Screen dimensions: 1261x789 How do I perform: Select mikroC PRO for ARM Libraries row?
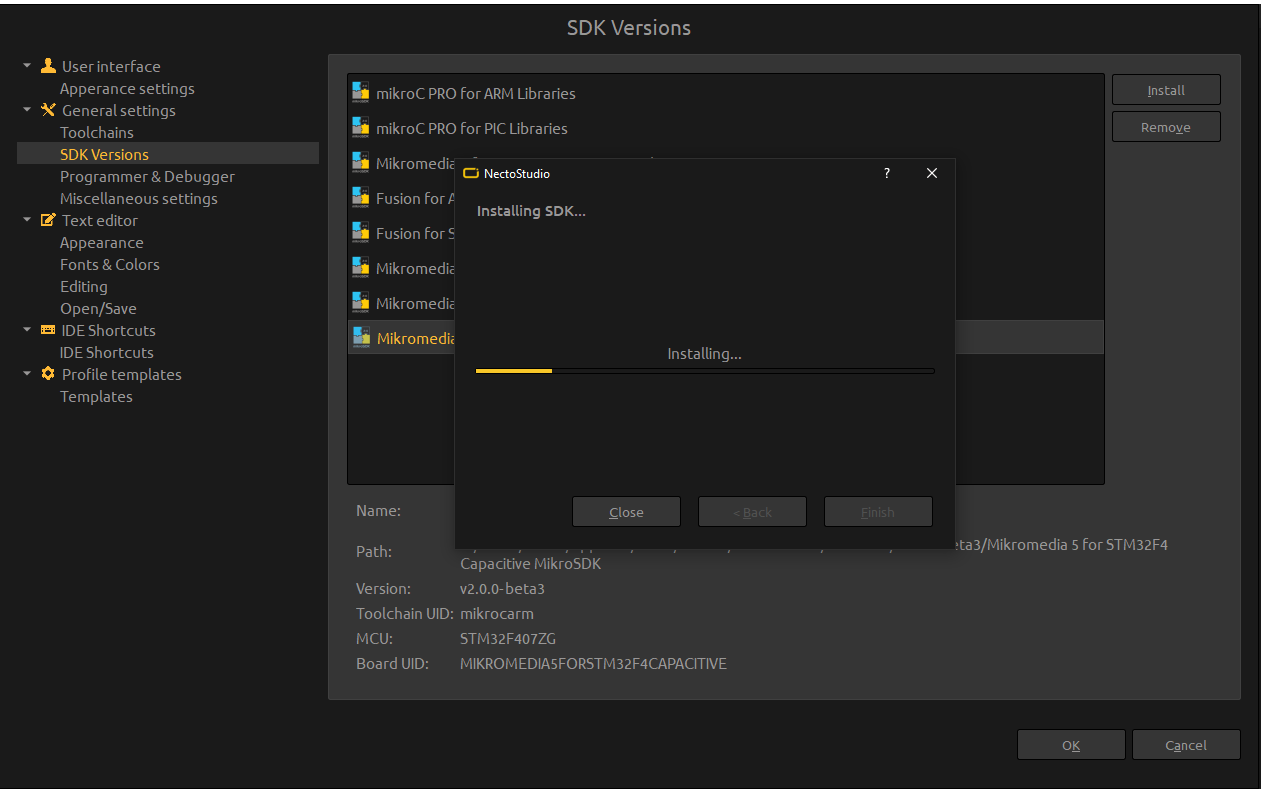[x=726, y=92]
